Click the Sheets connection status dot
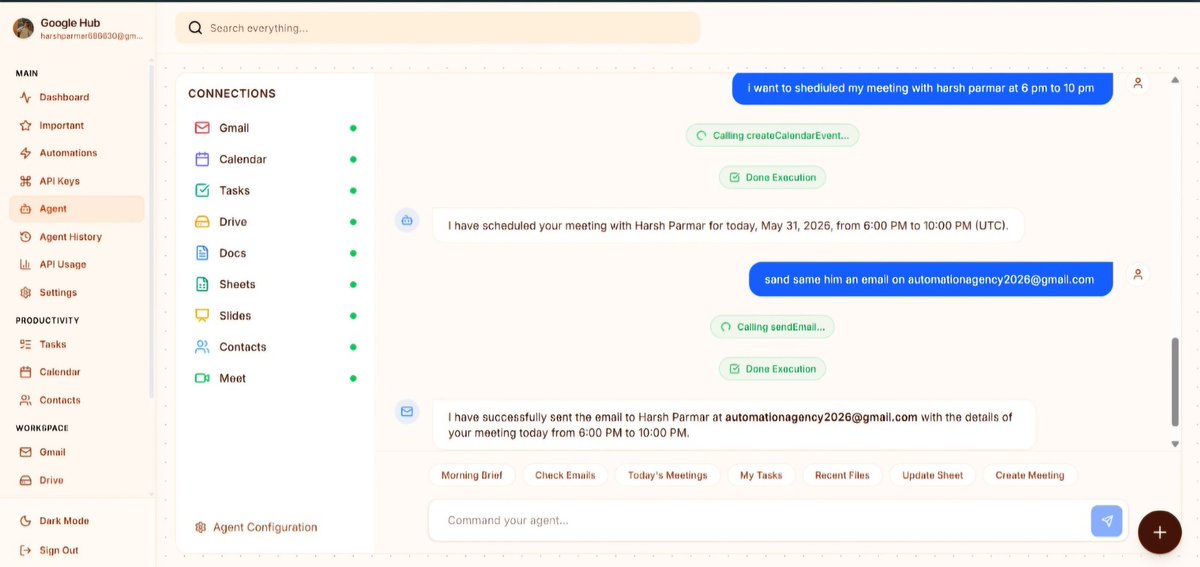 (353, 284)
